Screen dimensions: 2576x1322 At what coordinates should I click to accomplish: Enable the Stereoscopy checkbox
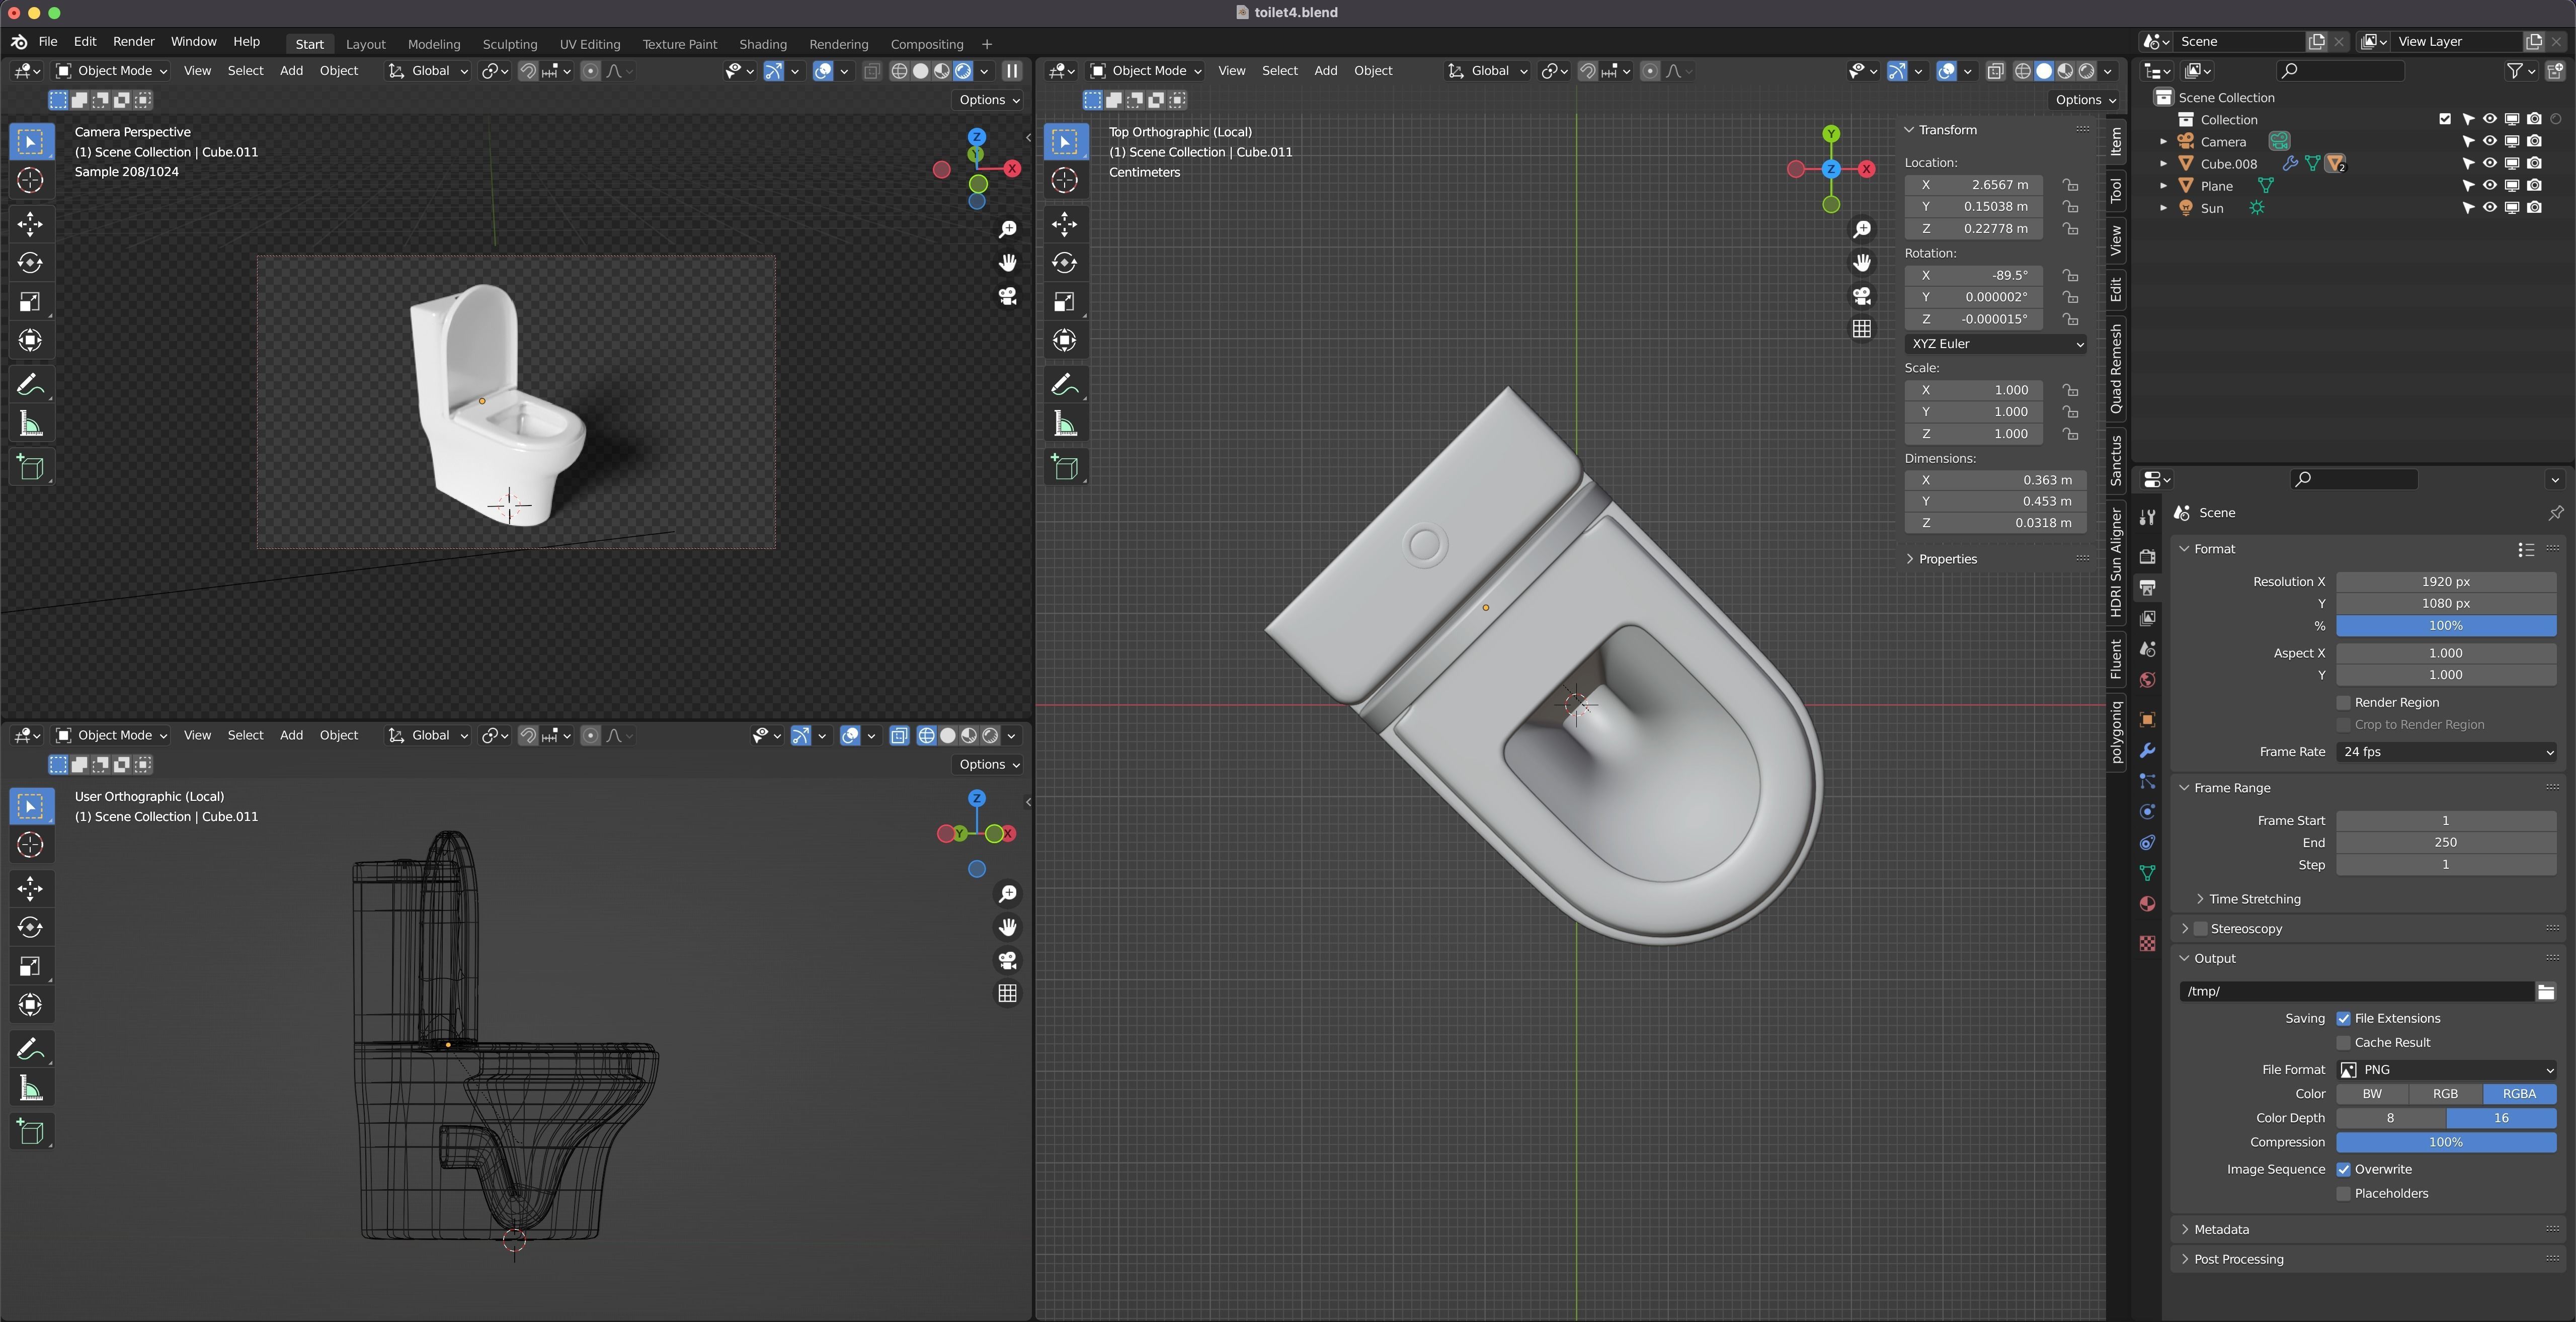2200,929
